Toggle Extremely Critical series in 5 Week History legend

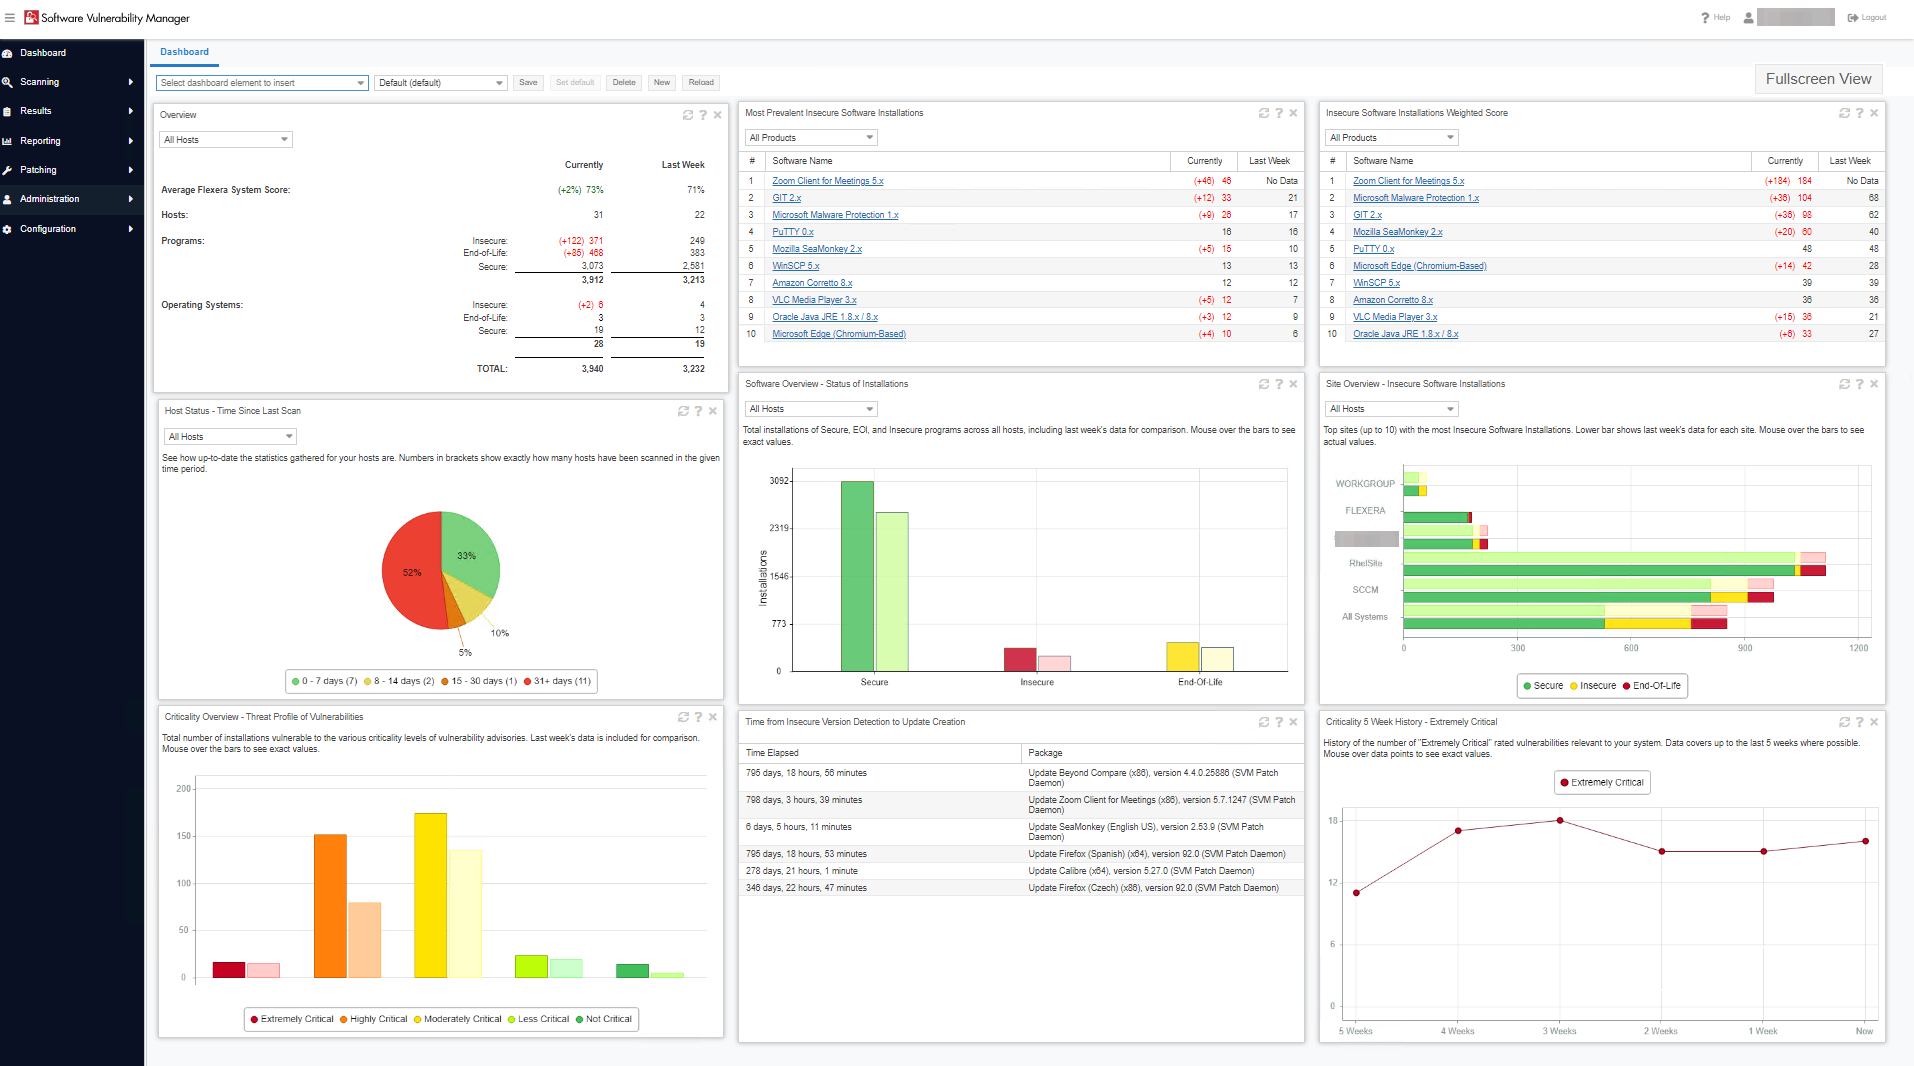(x=1602, y=783)
